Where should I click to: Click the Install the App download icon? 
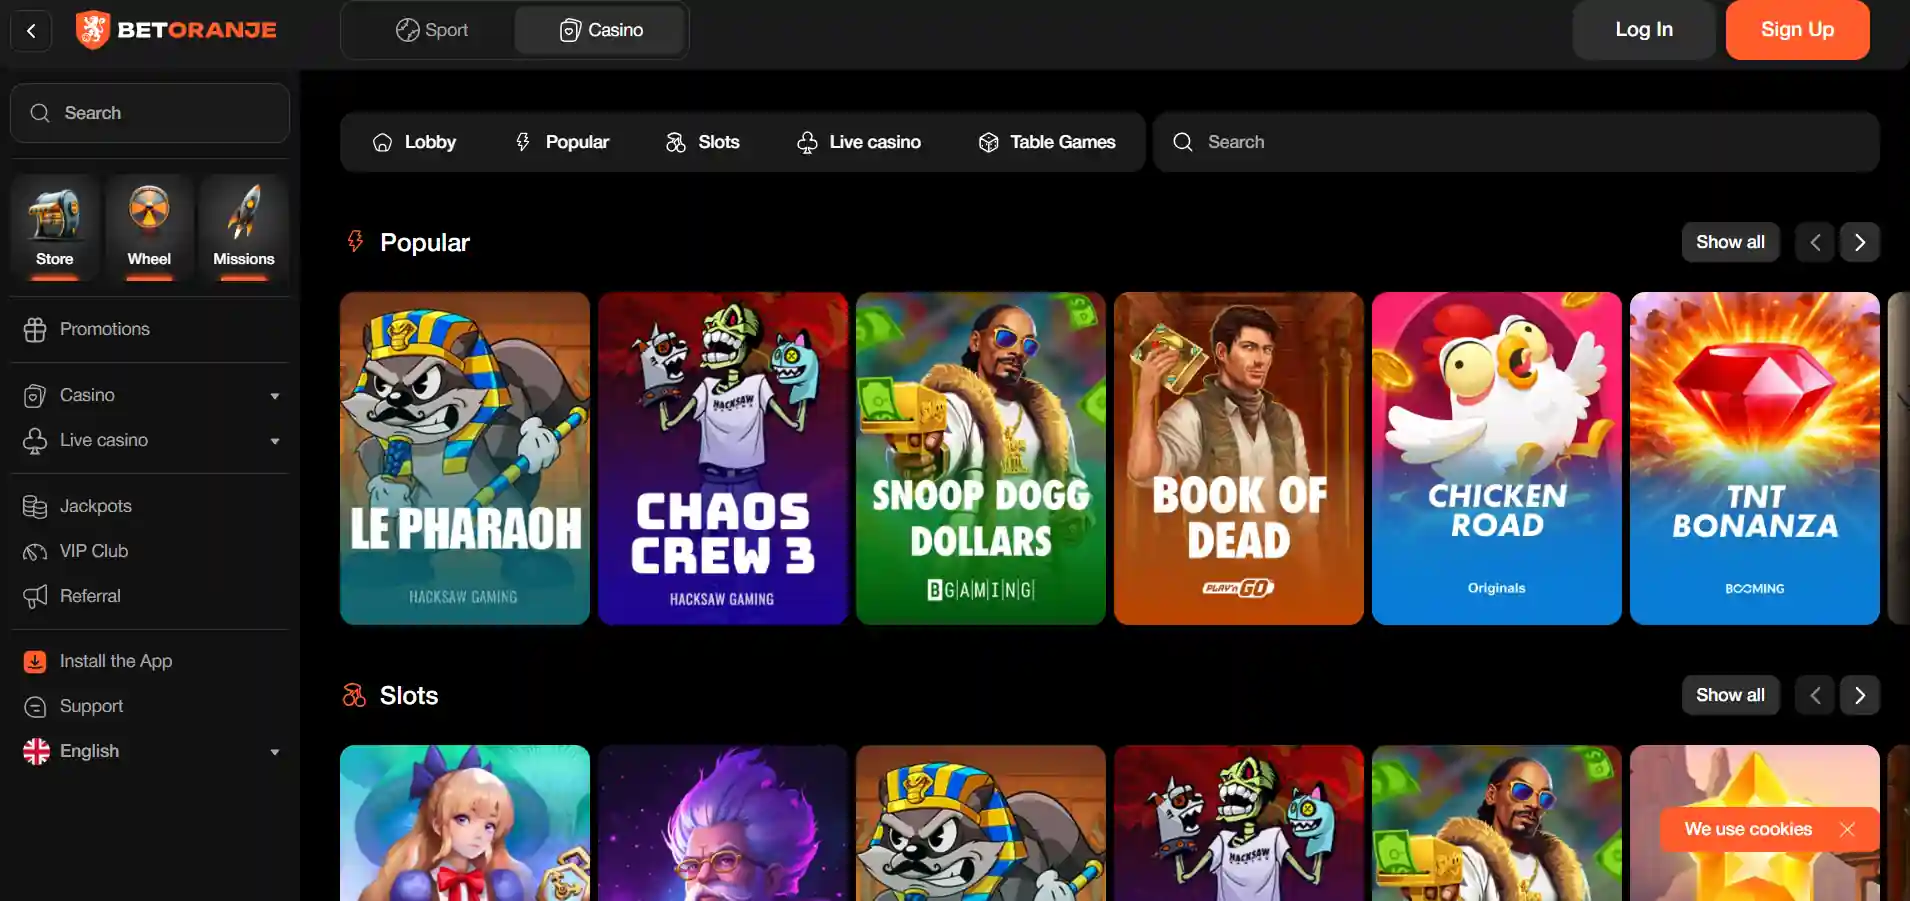tap(35, 661)
